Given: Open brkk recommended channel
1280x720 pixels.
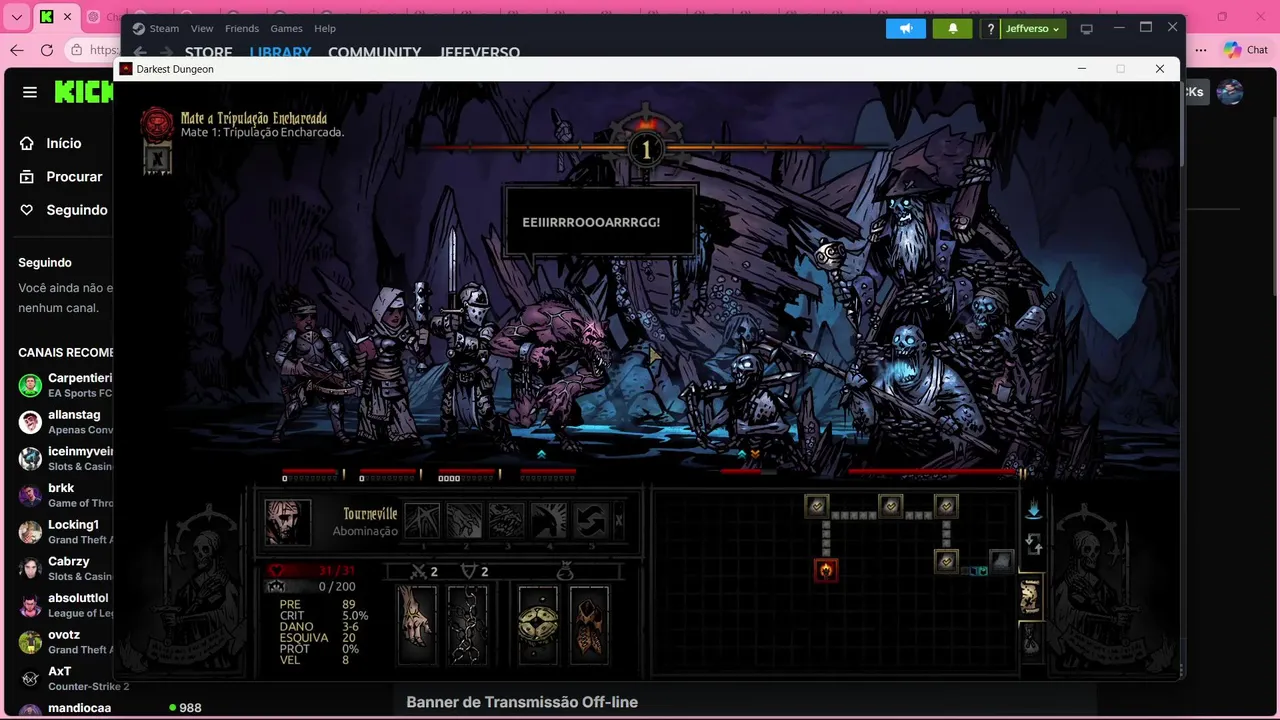Looking at the screenshot, I should (x=66, y=495).
